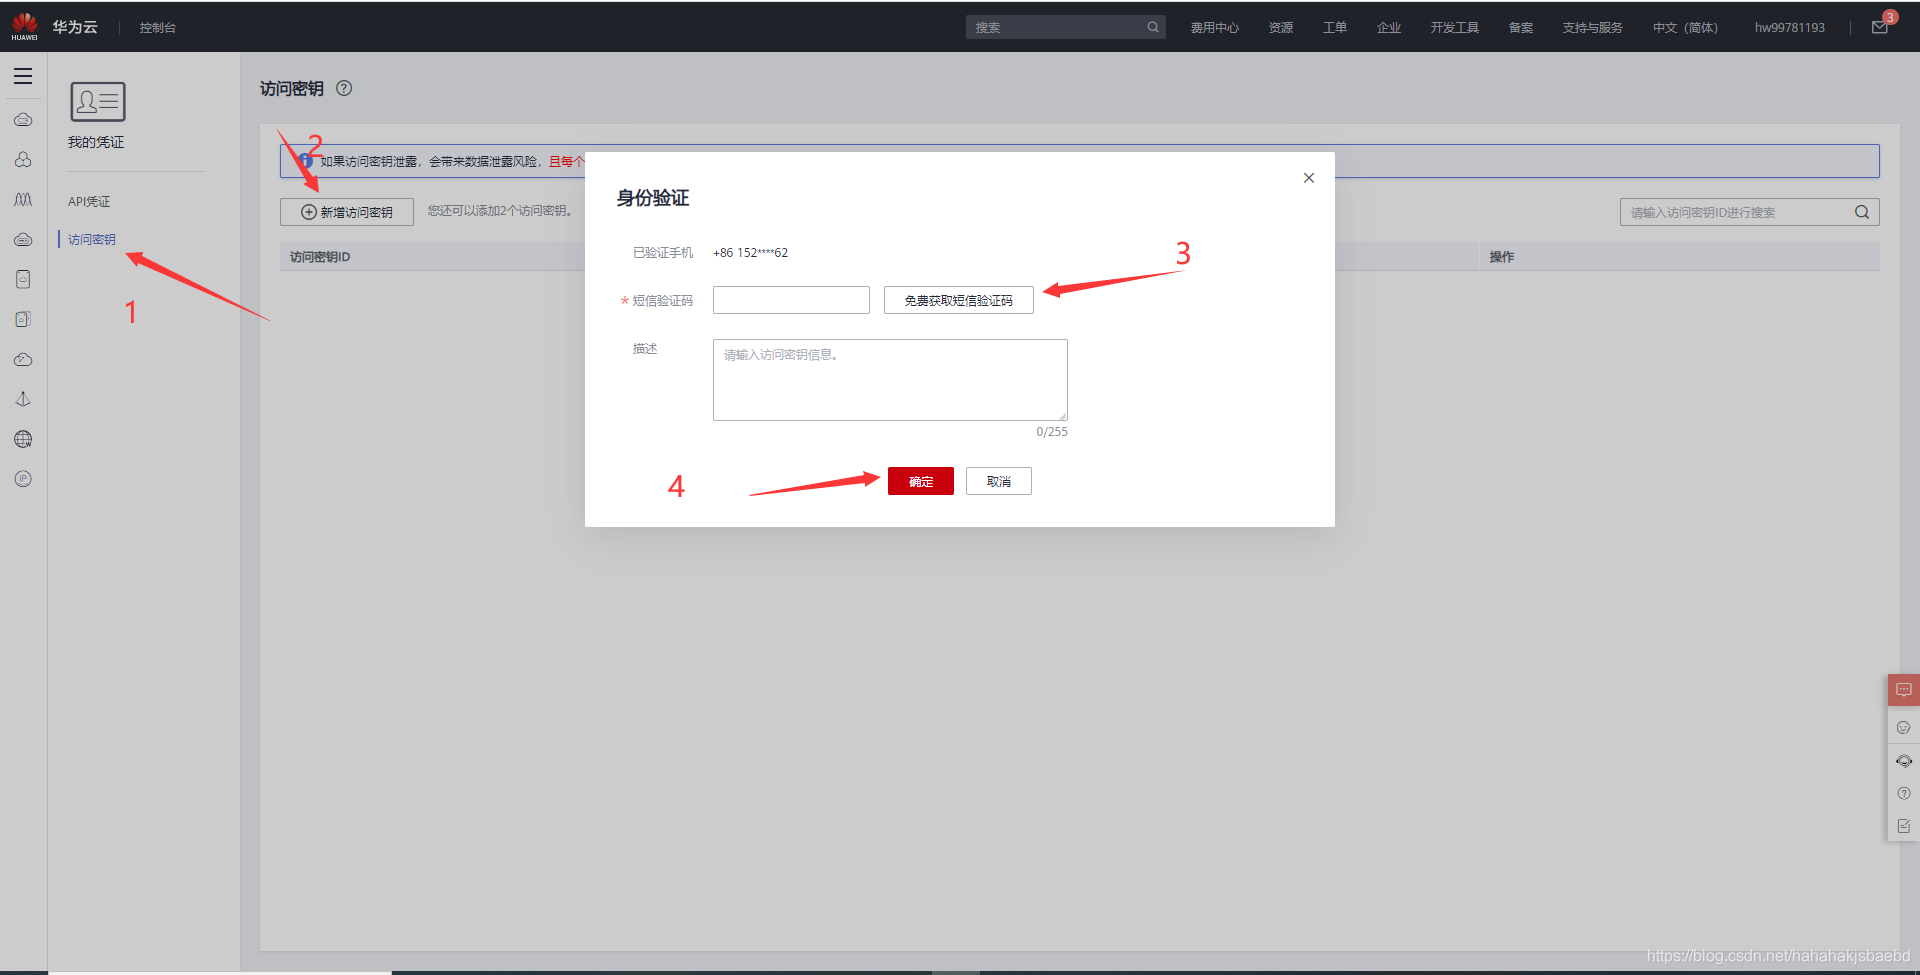Open 资源 in the top bar
Screen dimensions: 1920x975
click(x=1281, y=27)
